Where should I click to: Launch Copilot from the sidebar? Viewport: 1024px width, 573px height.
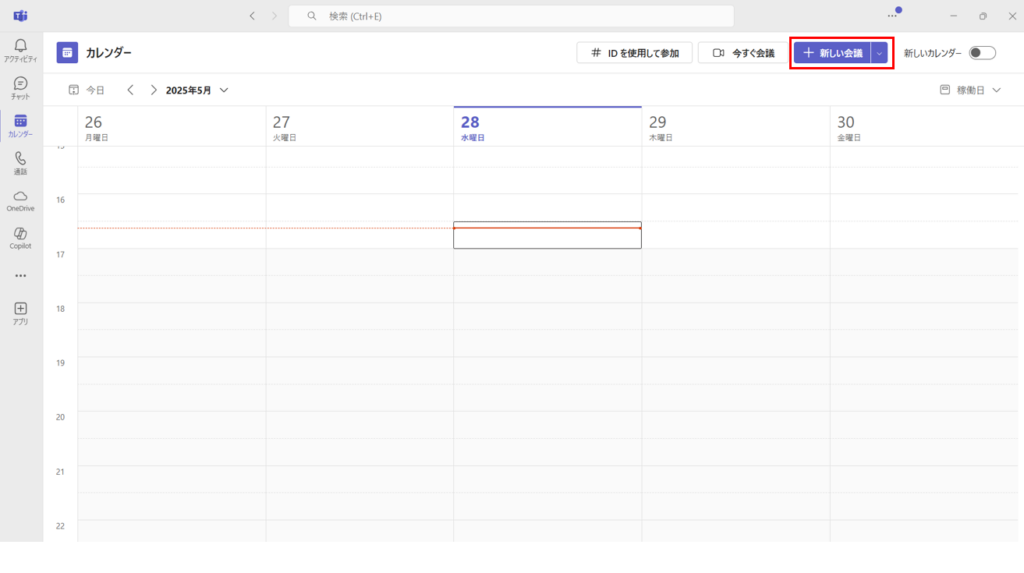(x=20, y=238)
